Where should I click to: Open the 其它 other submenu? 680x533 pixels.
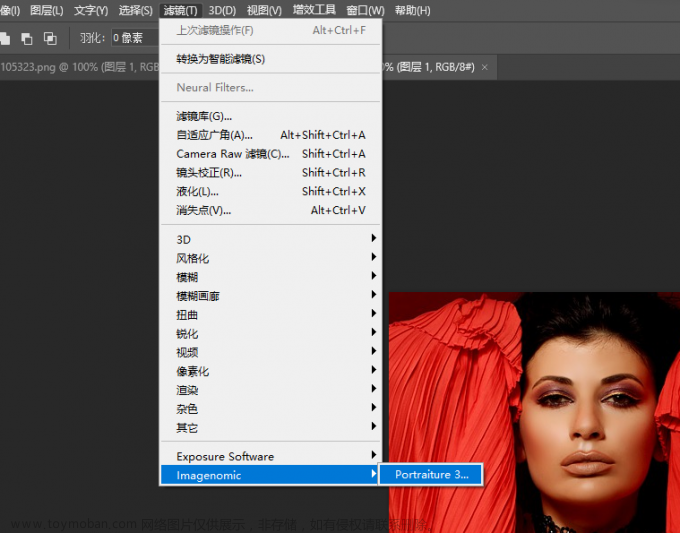coord(271,428)
